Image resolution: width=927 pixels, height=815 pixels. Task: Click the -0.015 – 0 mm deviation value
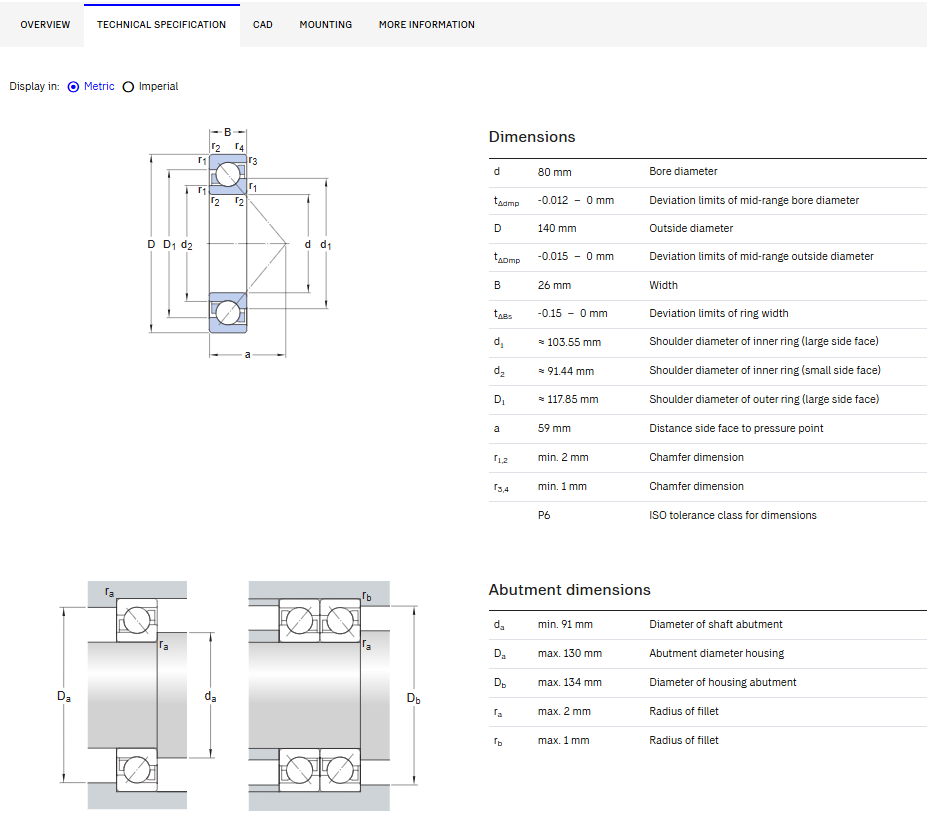[576, 256]
